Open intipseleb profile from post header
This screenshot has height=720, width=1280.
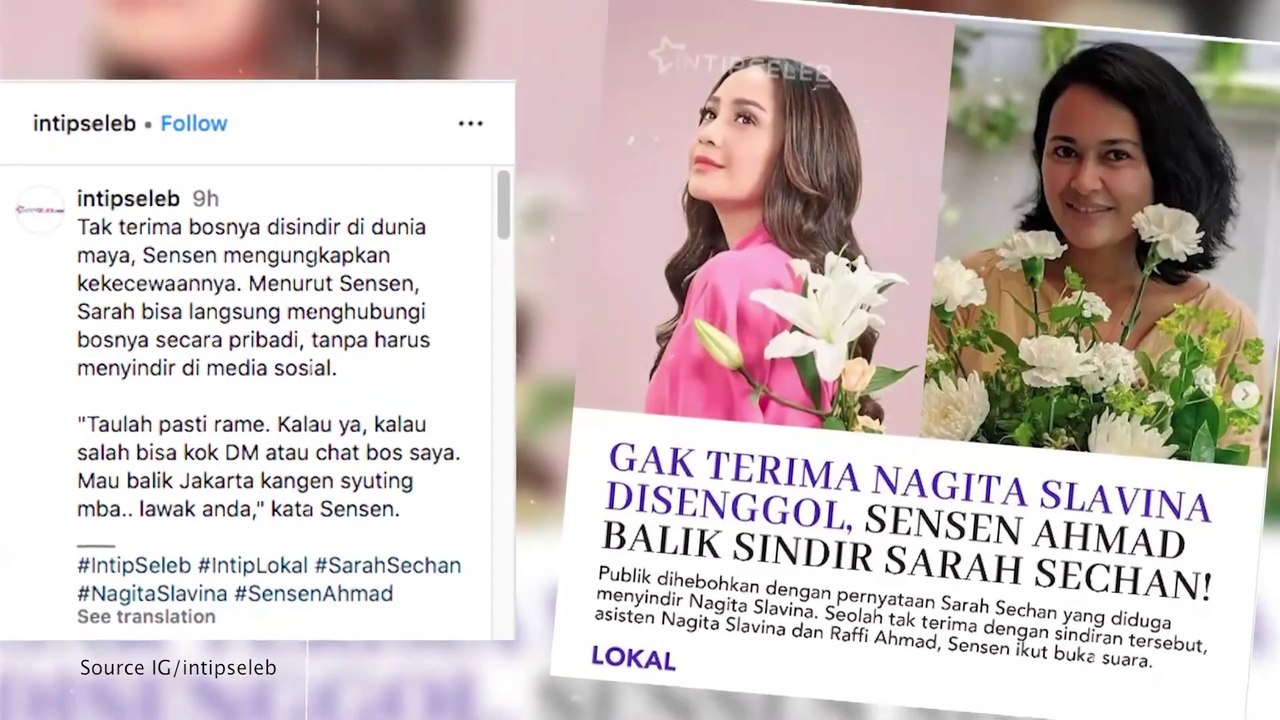coord(84,124)
